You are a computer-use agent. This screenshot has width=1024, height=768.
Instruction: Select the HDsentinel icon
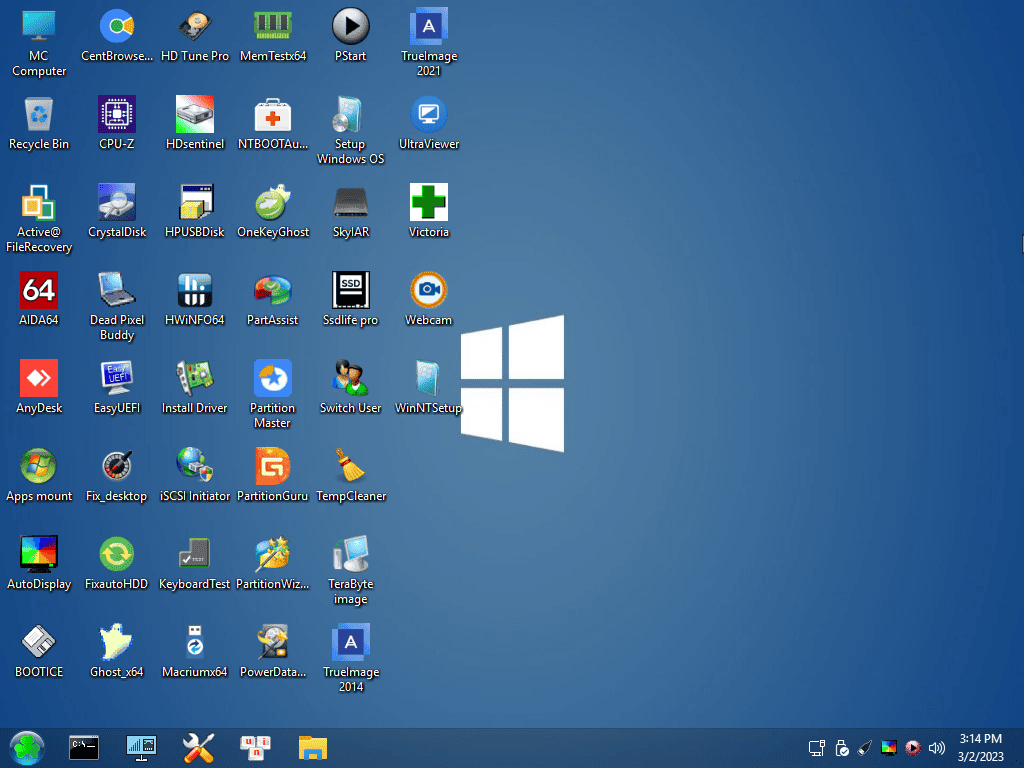pyautogui.click(x=195, y=114)
